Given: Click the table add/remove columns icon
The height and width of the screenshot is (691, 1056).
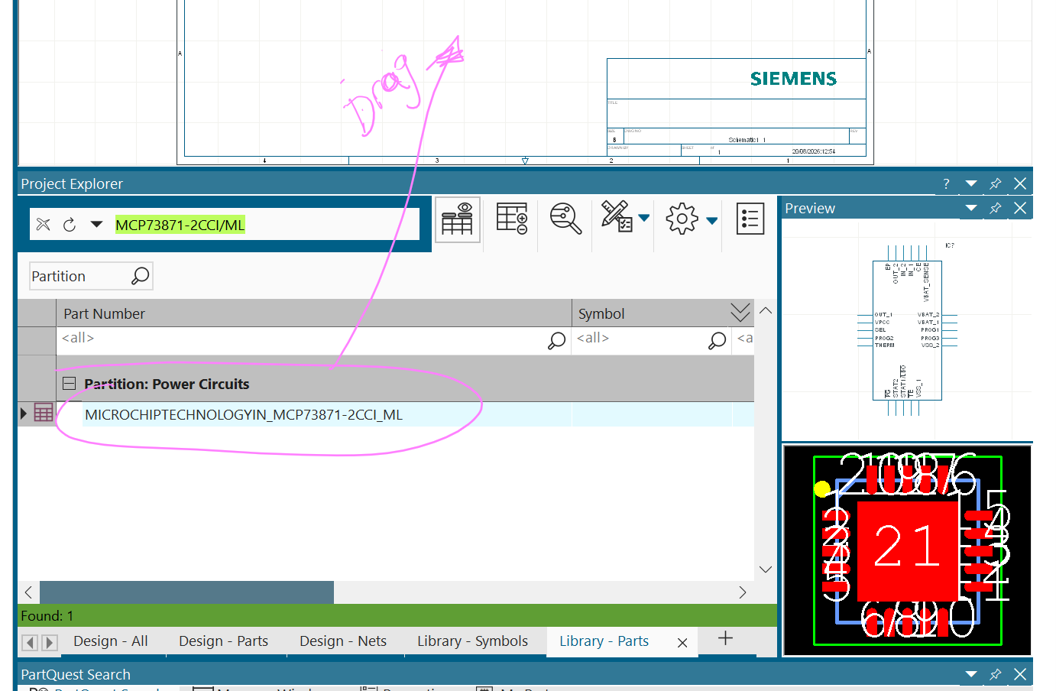Looking at the screenshot, I should click(x=512, y=219).
